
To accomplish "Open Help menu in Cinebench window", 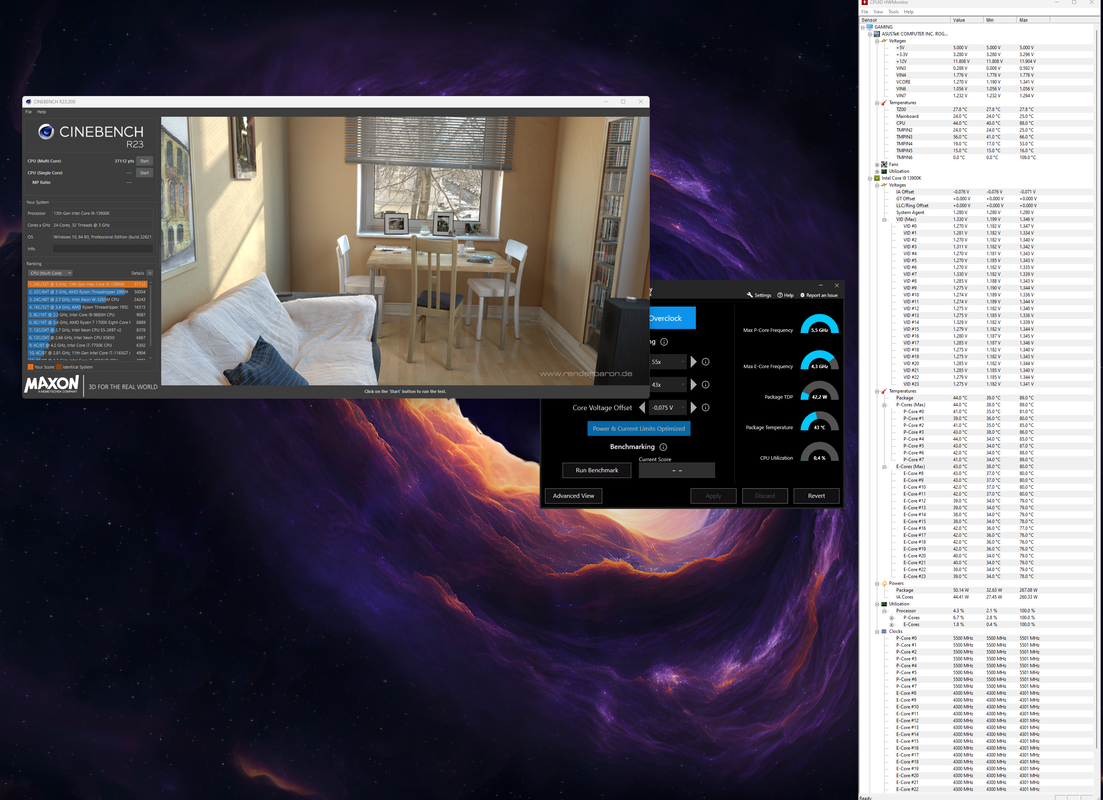I will [x=42, y=112].
